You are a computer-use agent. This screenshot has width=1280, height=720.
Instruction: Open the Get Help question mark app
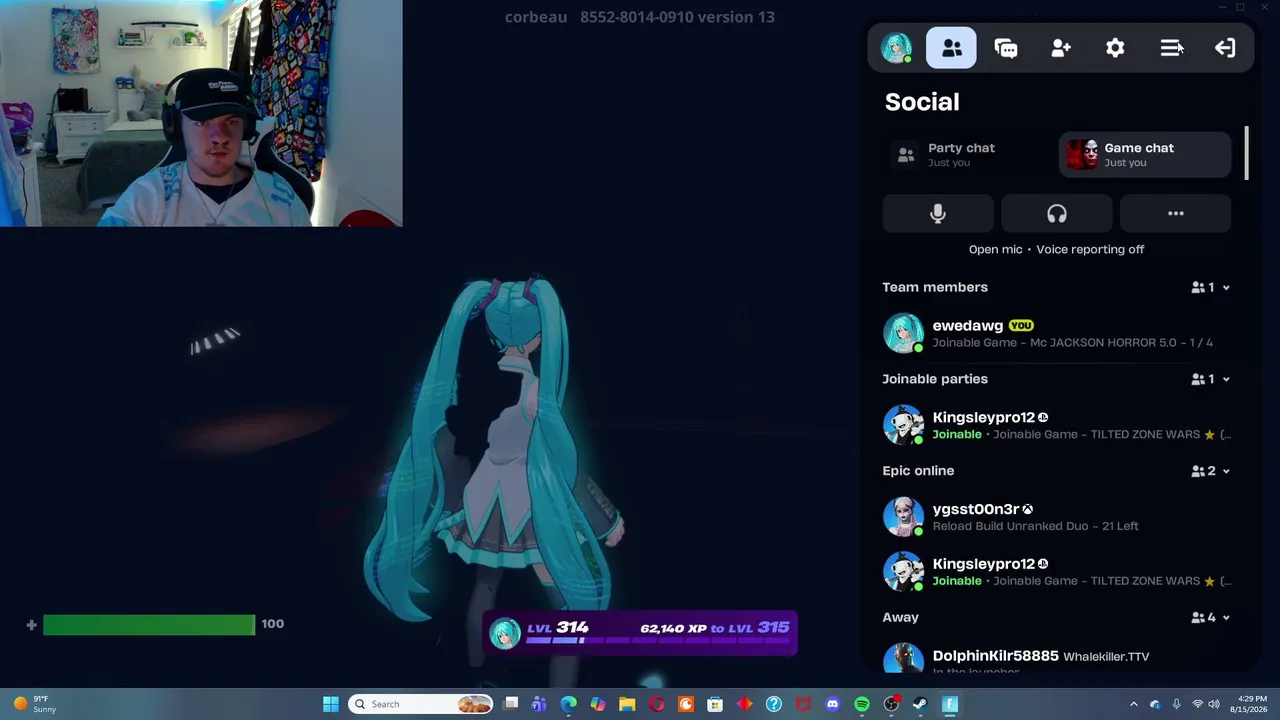point(774,704)
